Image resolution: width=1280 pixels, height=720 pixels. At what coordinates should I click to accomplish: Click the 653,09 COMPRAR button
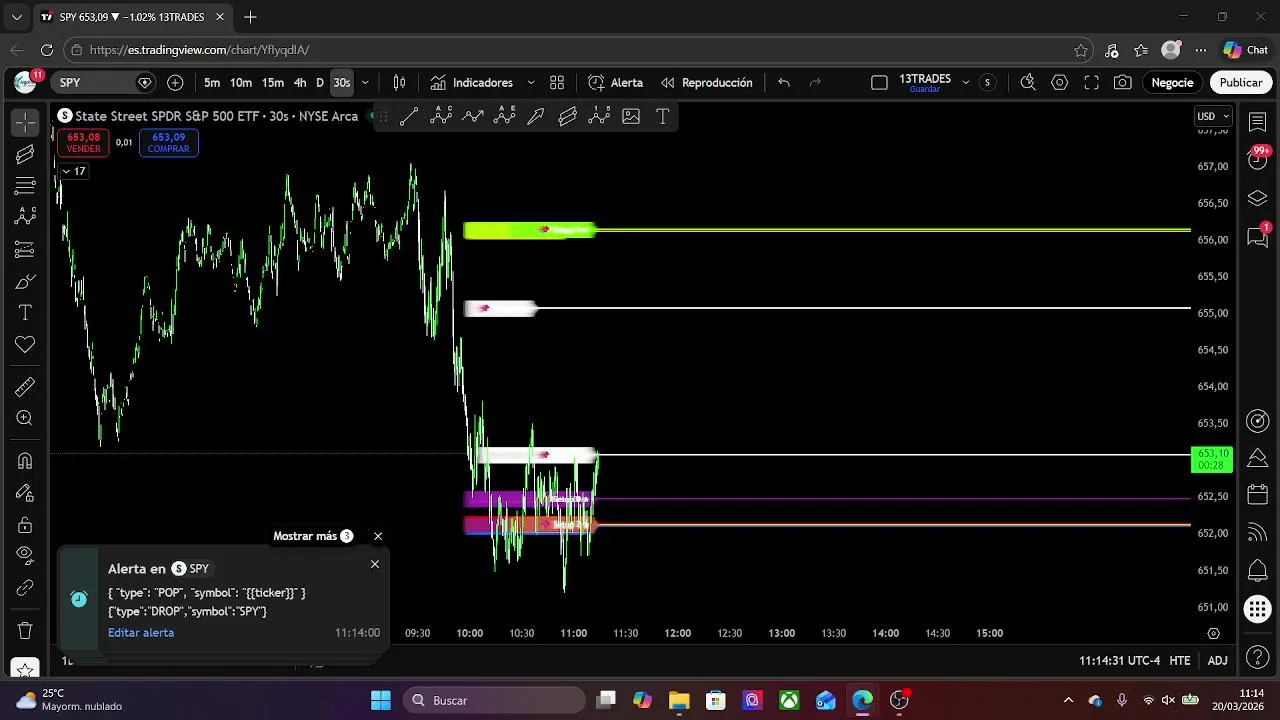coord(168,143)
